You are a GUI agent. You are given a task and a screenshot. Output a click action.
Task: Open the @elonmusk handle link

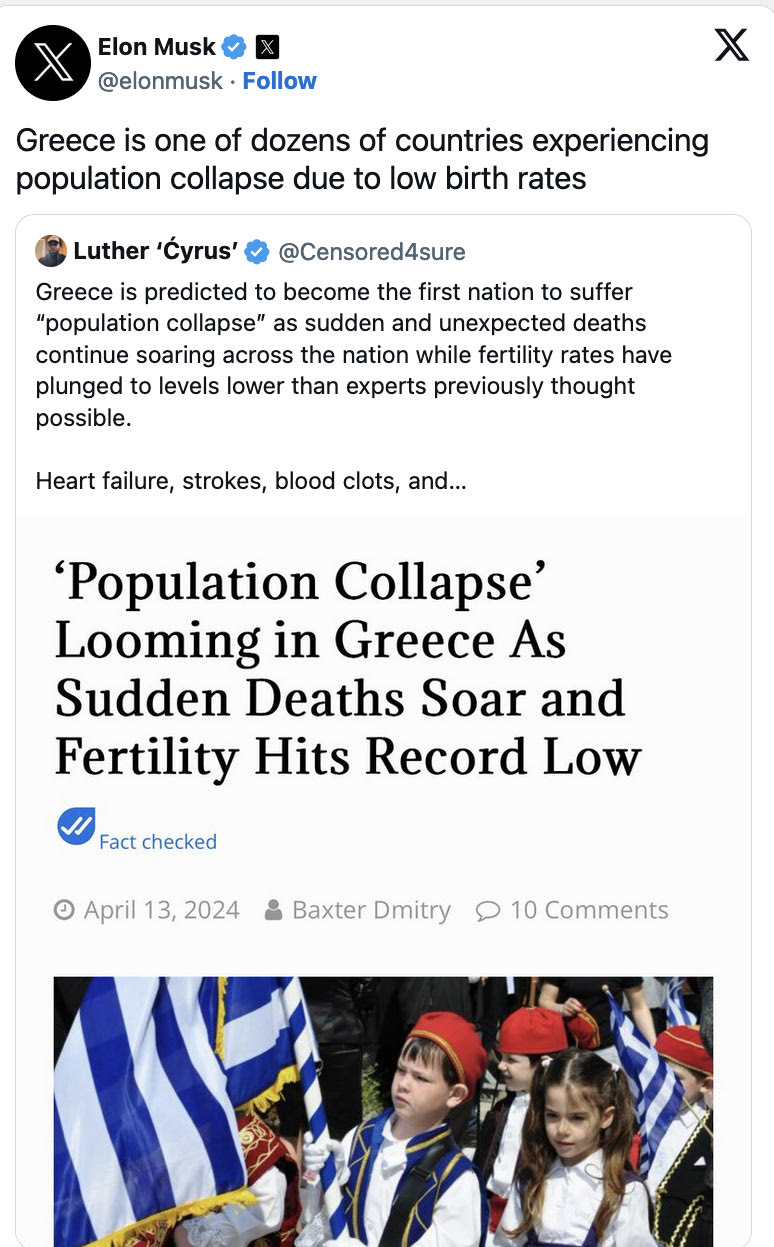160,81
